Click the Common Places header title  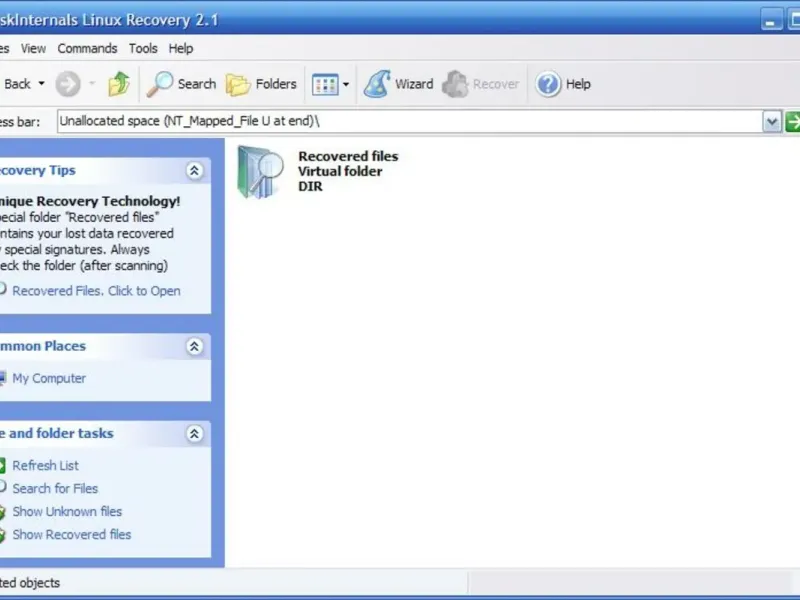(43, 346)
